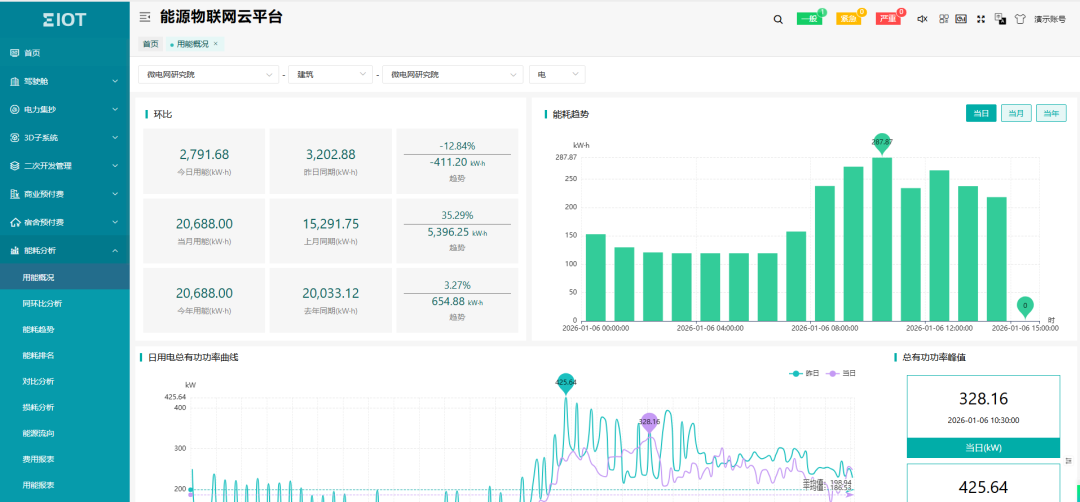Click the 严重 alarm badge button
Screen dimensions: 1080x502
click(x=888, y=18)
